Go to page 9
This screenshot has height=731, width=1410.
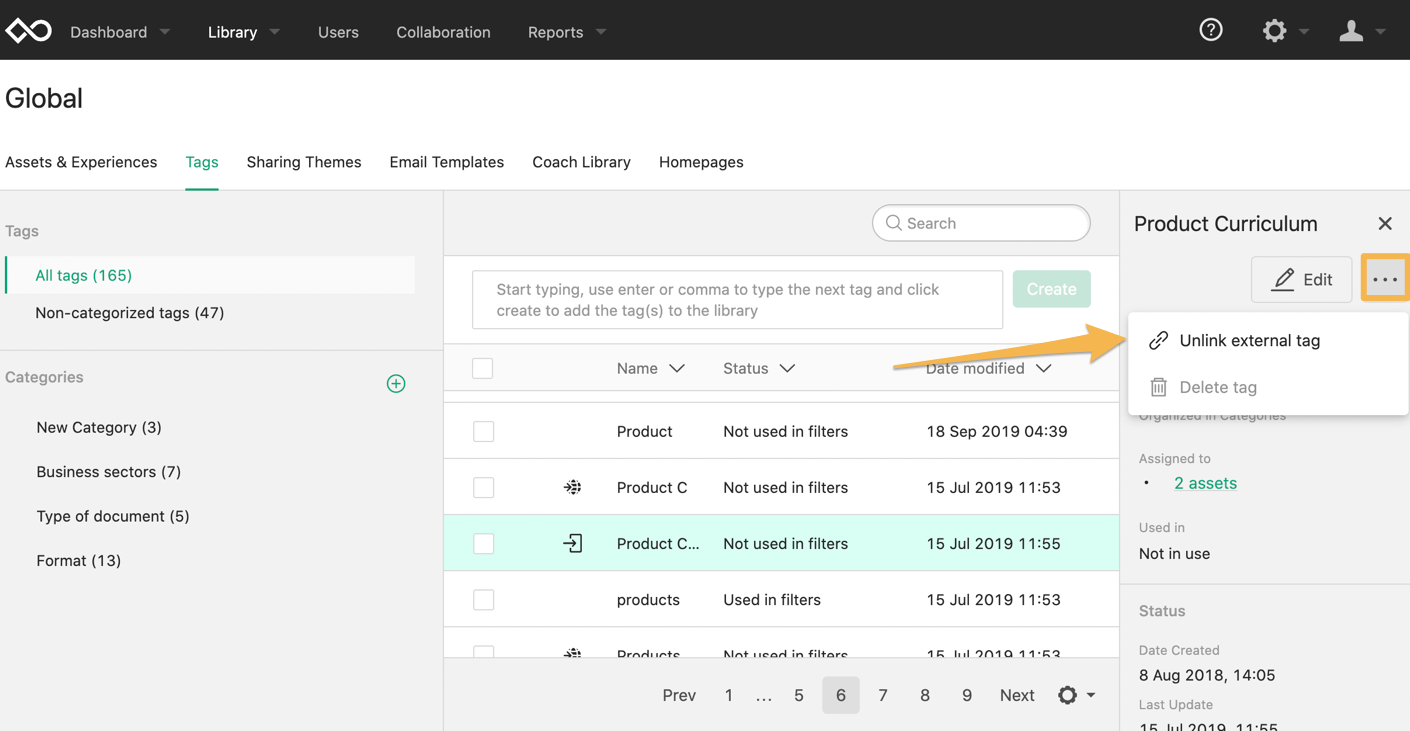click(967, 695)
